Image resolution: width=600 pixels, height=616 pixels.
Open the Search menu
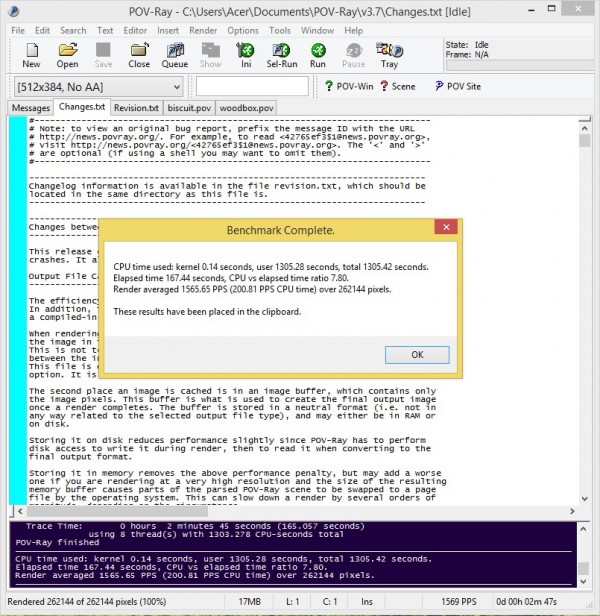[73, 30]
